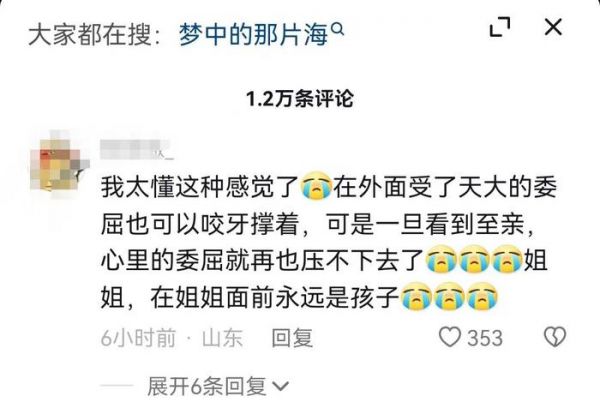Expand the comments panel to fullscreen
The width and height of the screenshot is (600, 408).
pyautogui.click(x=500, y=27)
